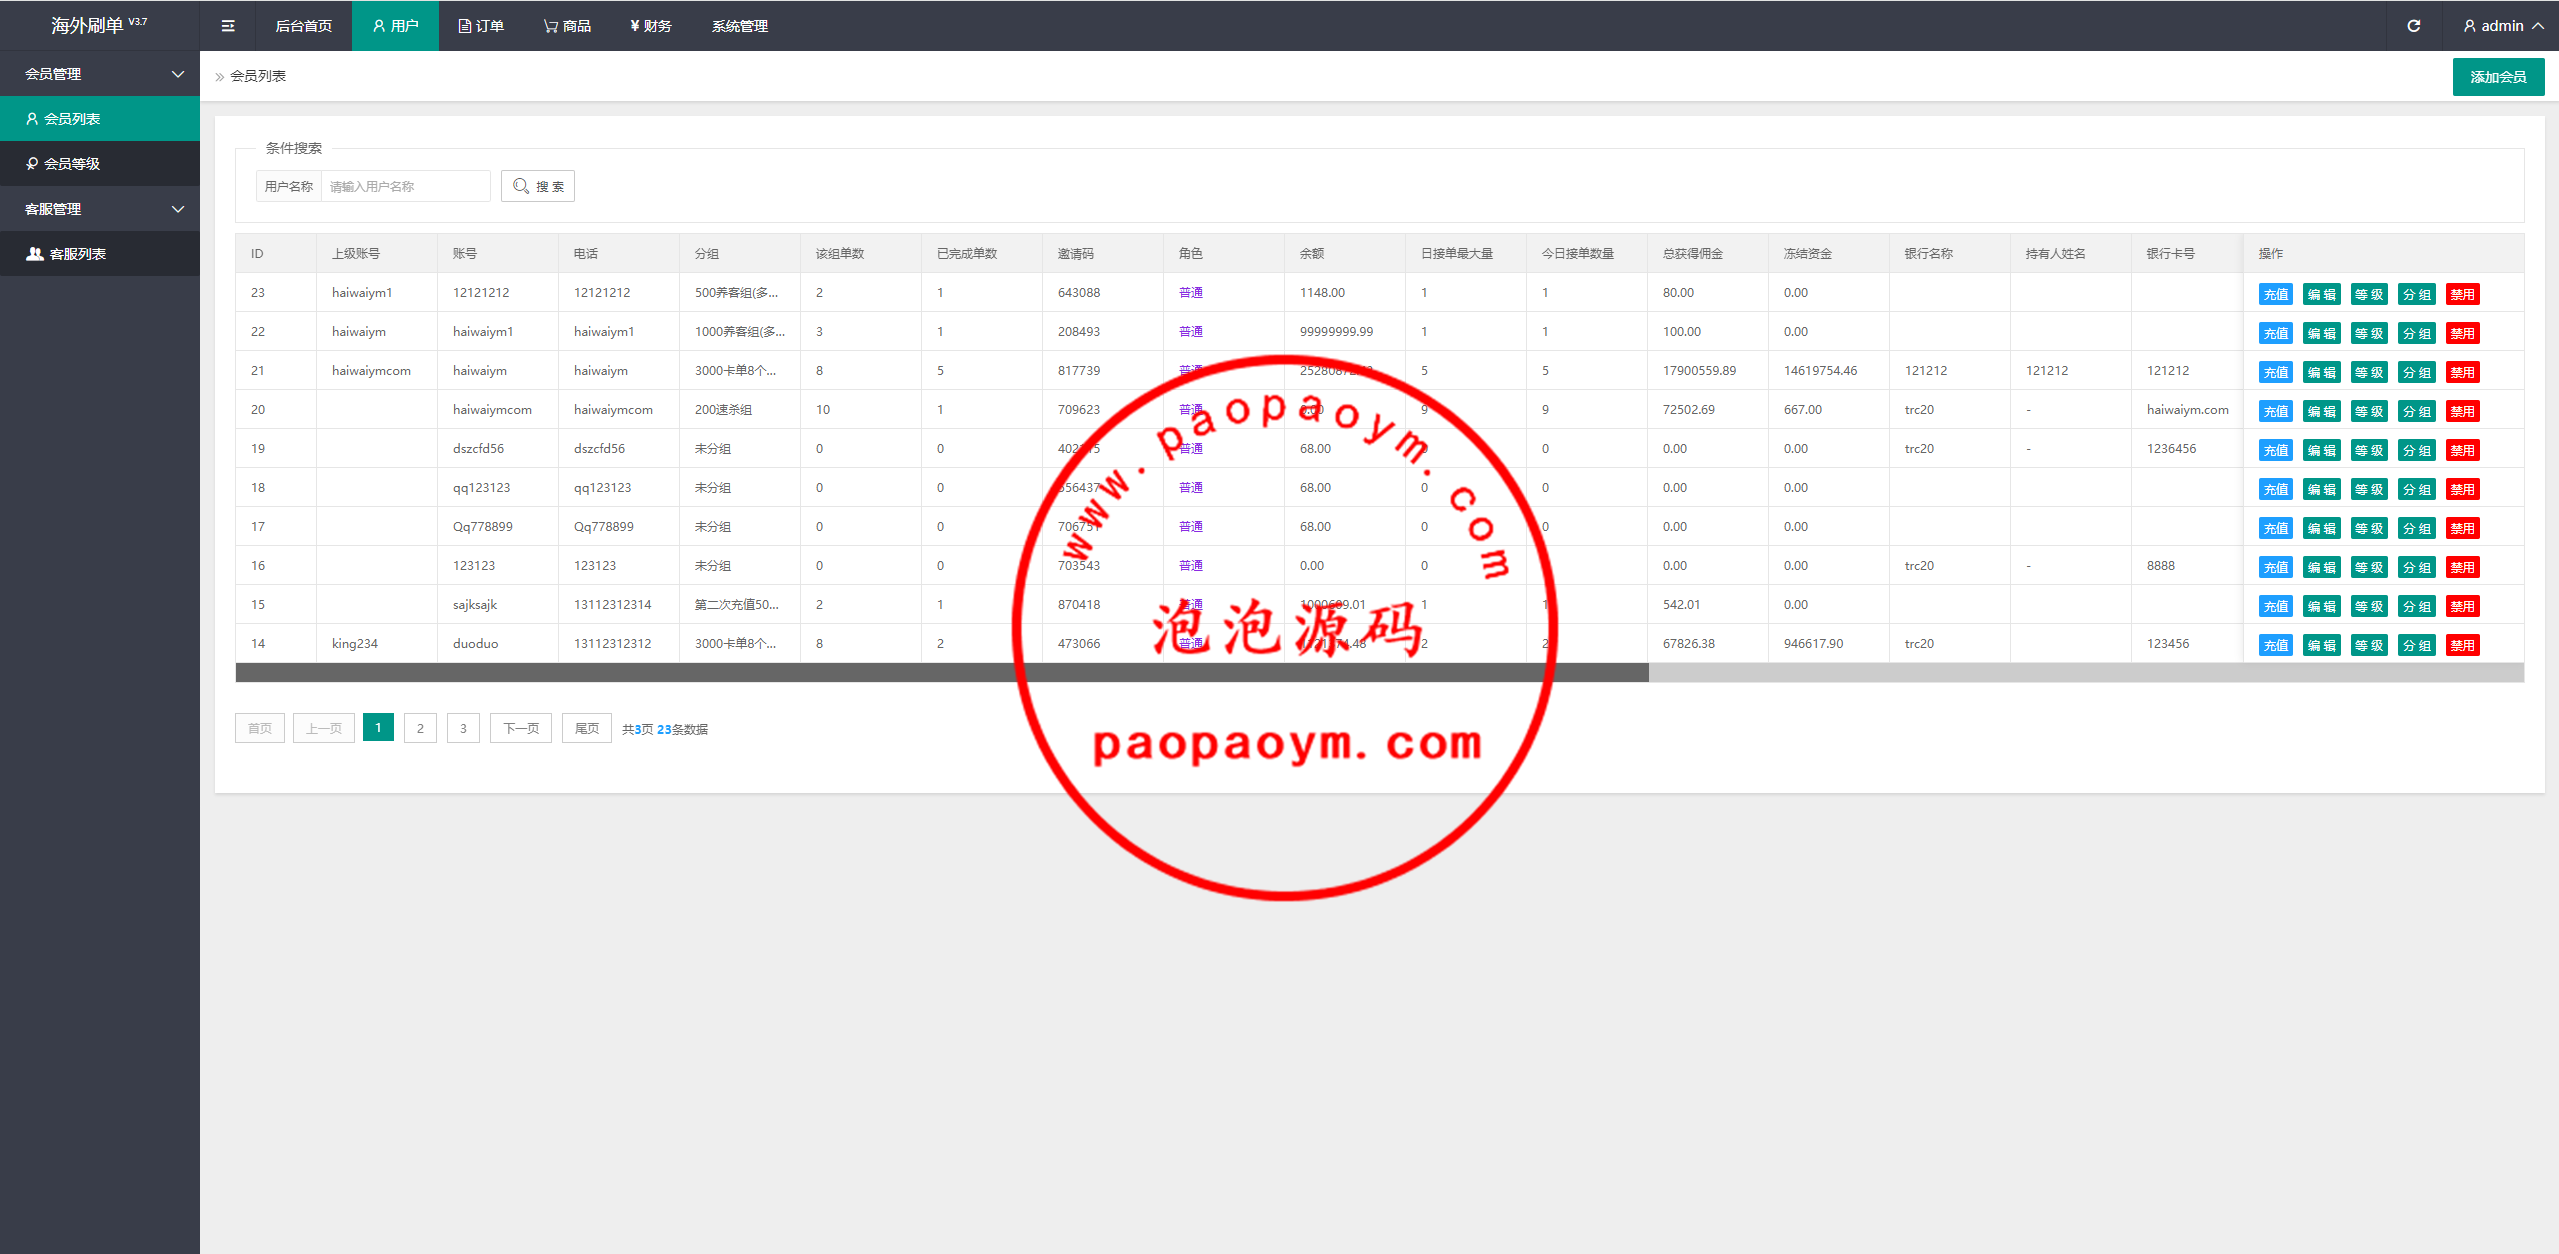Click 禁用 for member ID 22

2462,333
